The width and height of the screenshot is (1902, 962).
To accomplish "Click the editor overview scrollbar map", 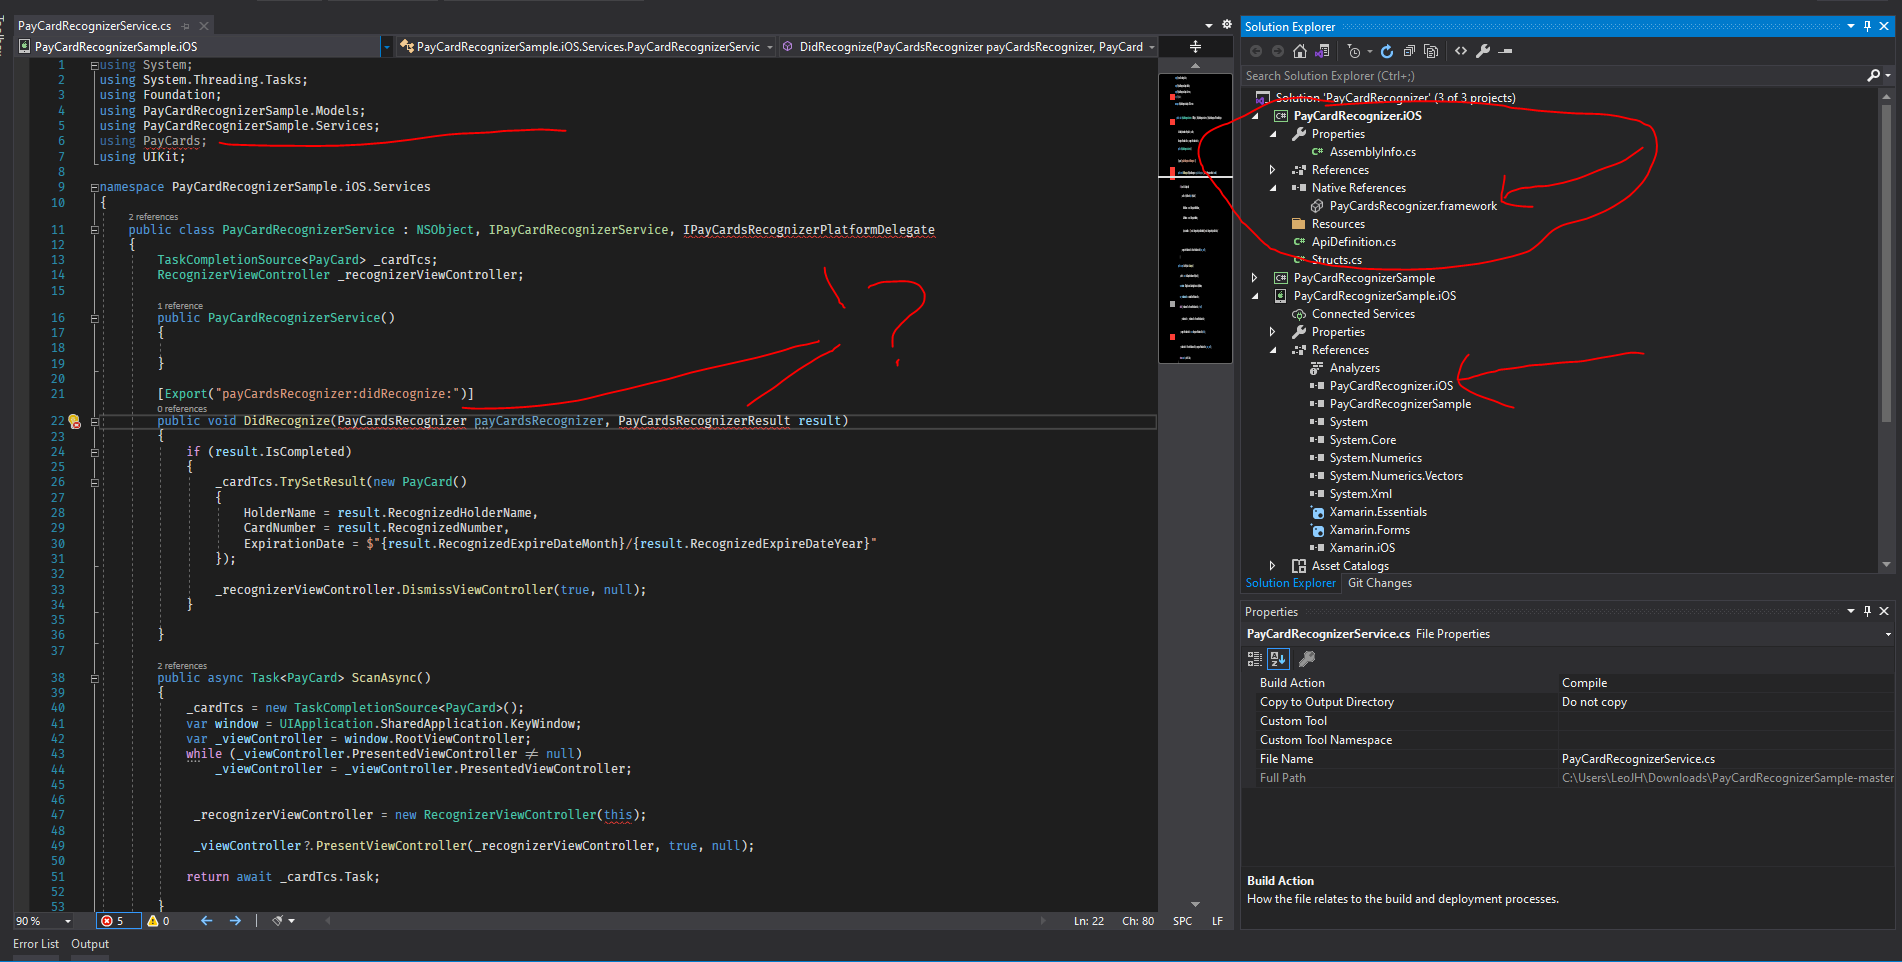I will pos(1195,218).
